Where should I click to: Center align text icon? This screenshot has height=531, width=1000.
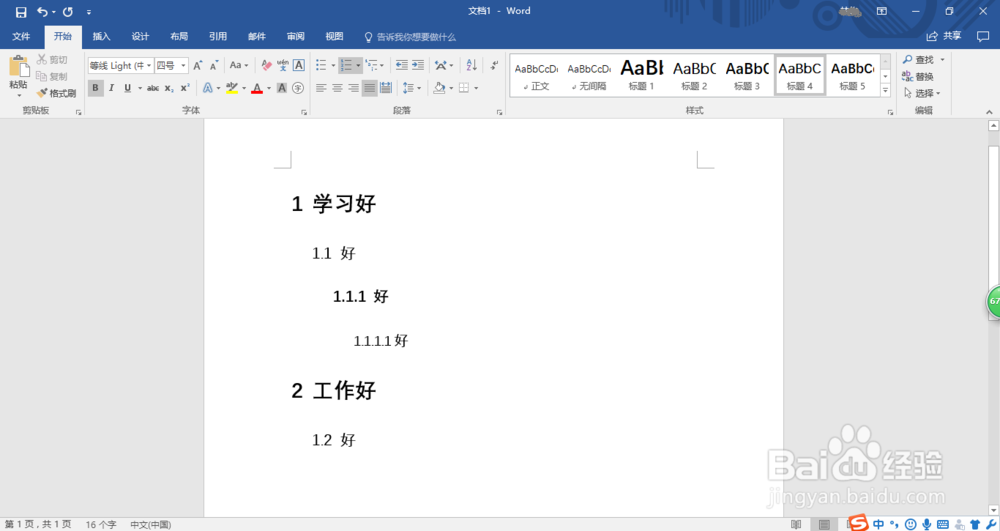point(337,88)
